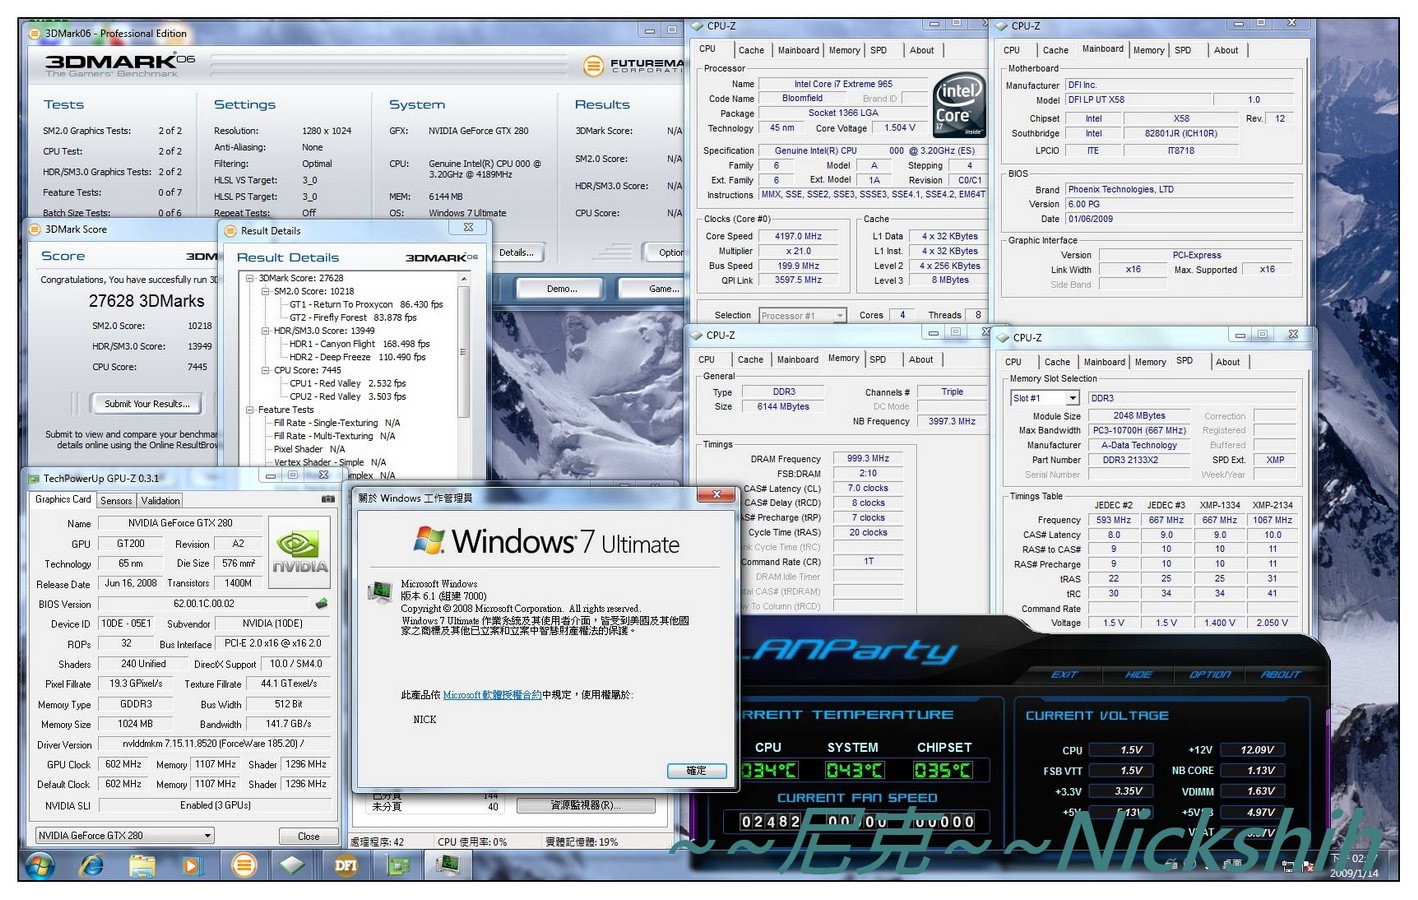Click the GPU-Z Name field NVIDIA GeForce GTX 280
1418x900 pixels.
(x=180, y=523)
